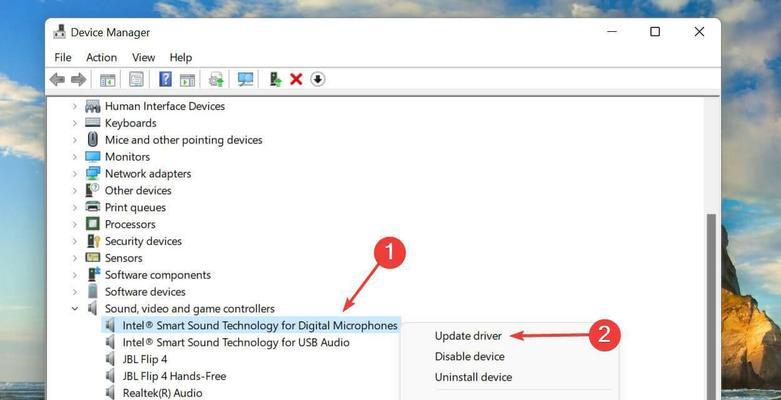The image size is (781, 400).
Task: Expand the Processors node
Action: (x=75, y=224)
